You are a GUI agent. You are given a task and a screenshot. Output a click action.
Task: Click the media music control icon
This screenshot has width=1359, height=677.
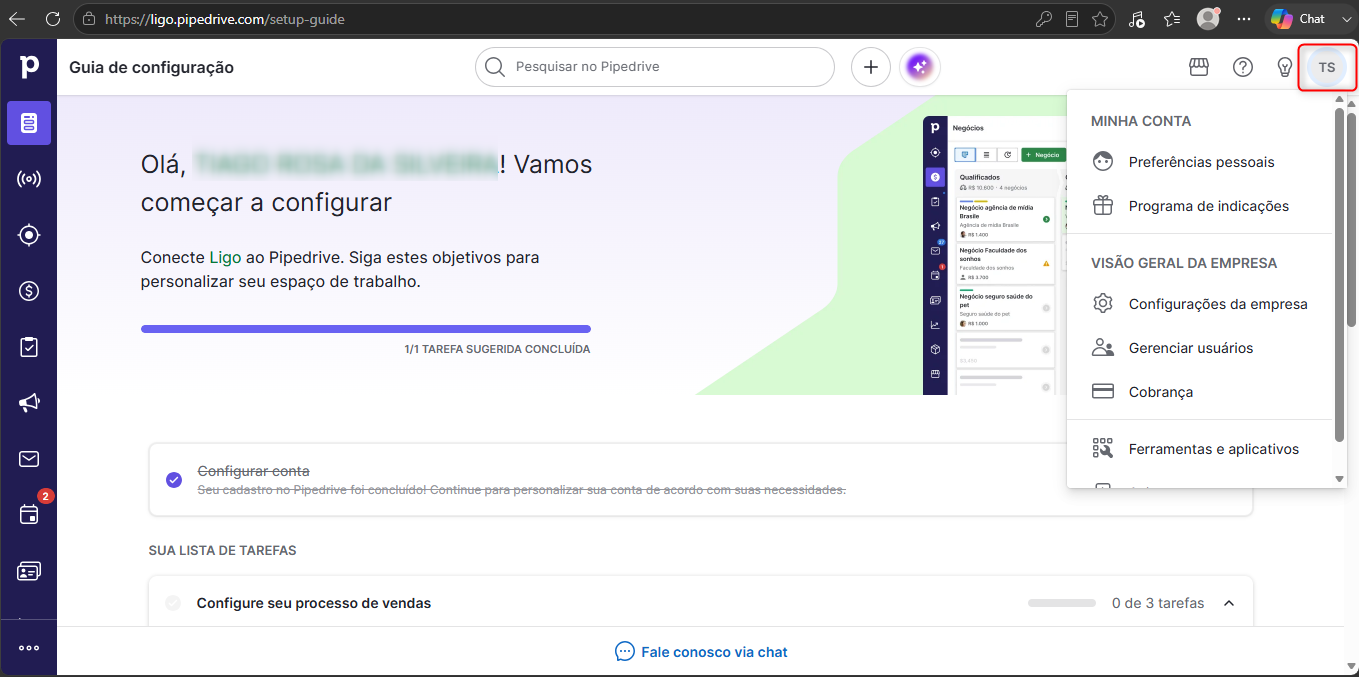click(x=1136, y=19)
